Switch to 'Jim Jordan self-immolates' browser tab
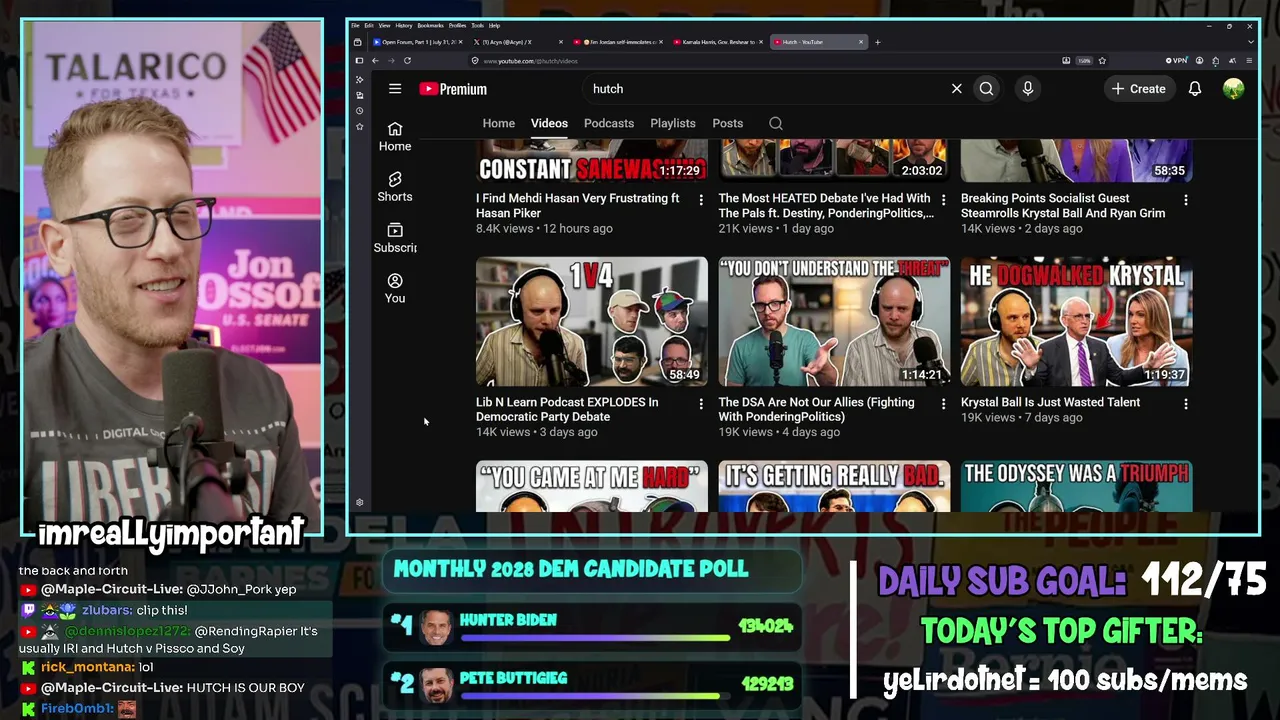Image resolution: width=1280 pixels, height=720 pixels. coord(620,42)
